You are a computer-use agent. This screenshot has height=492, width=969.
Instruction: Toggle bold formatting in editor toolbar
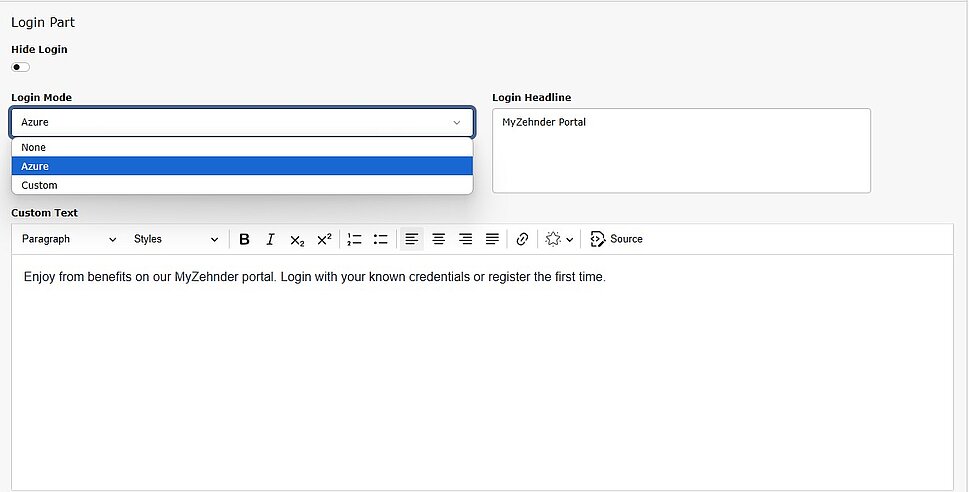(244, 240)
